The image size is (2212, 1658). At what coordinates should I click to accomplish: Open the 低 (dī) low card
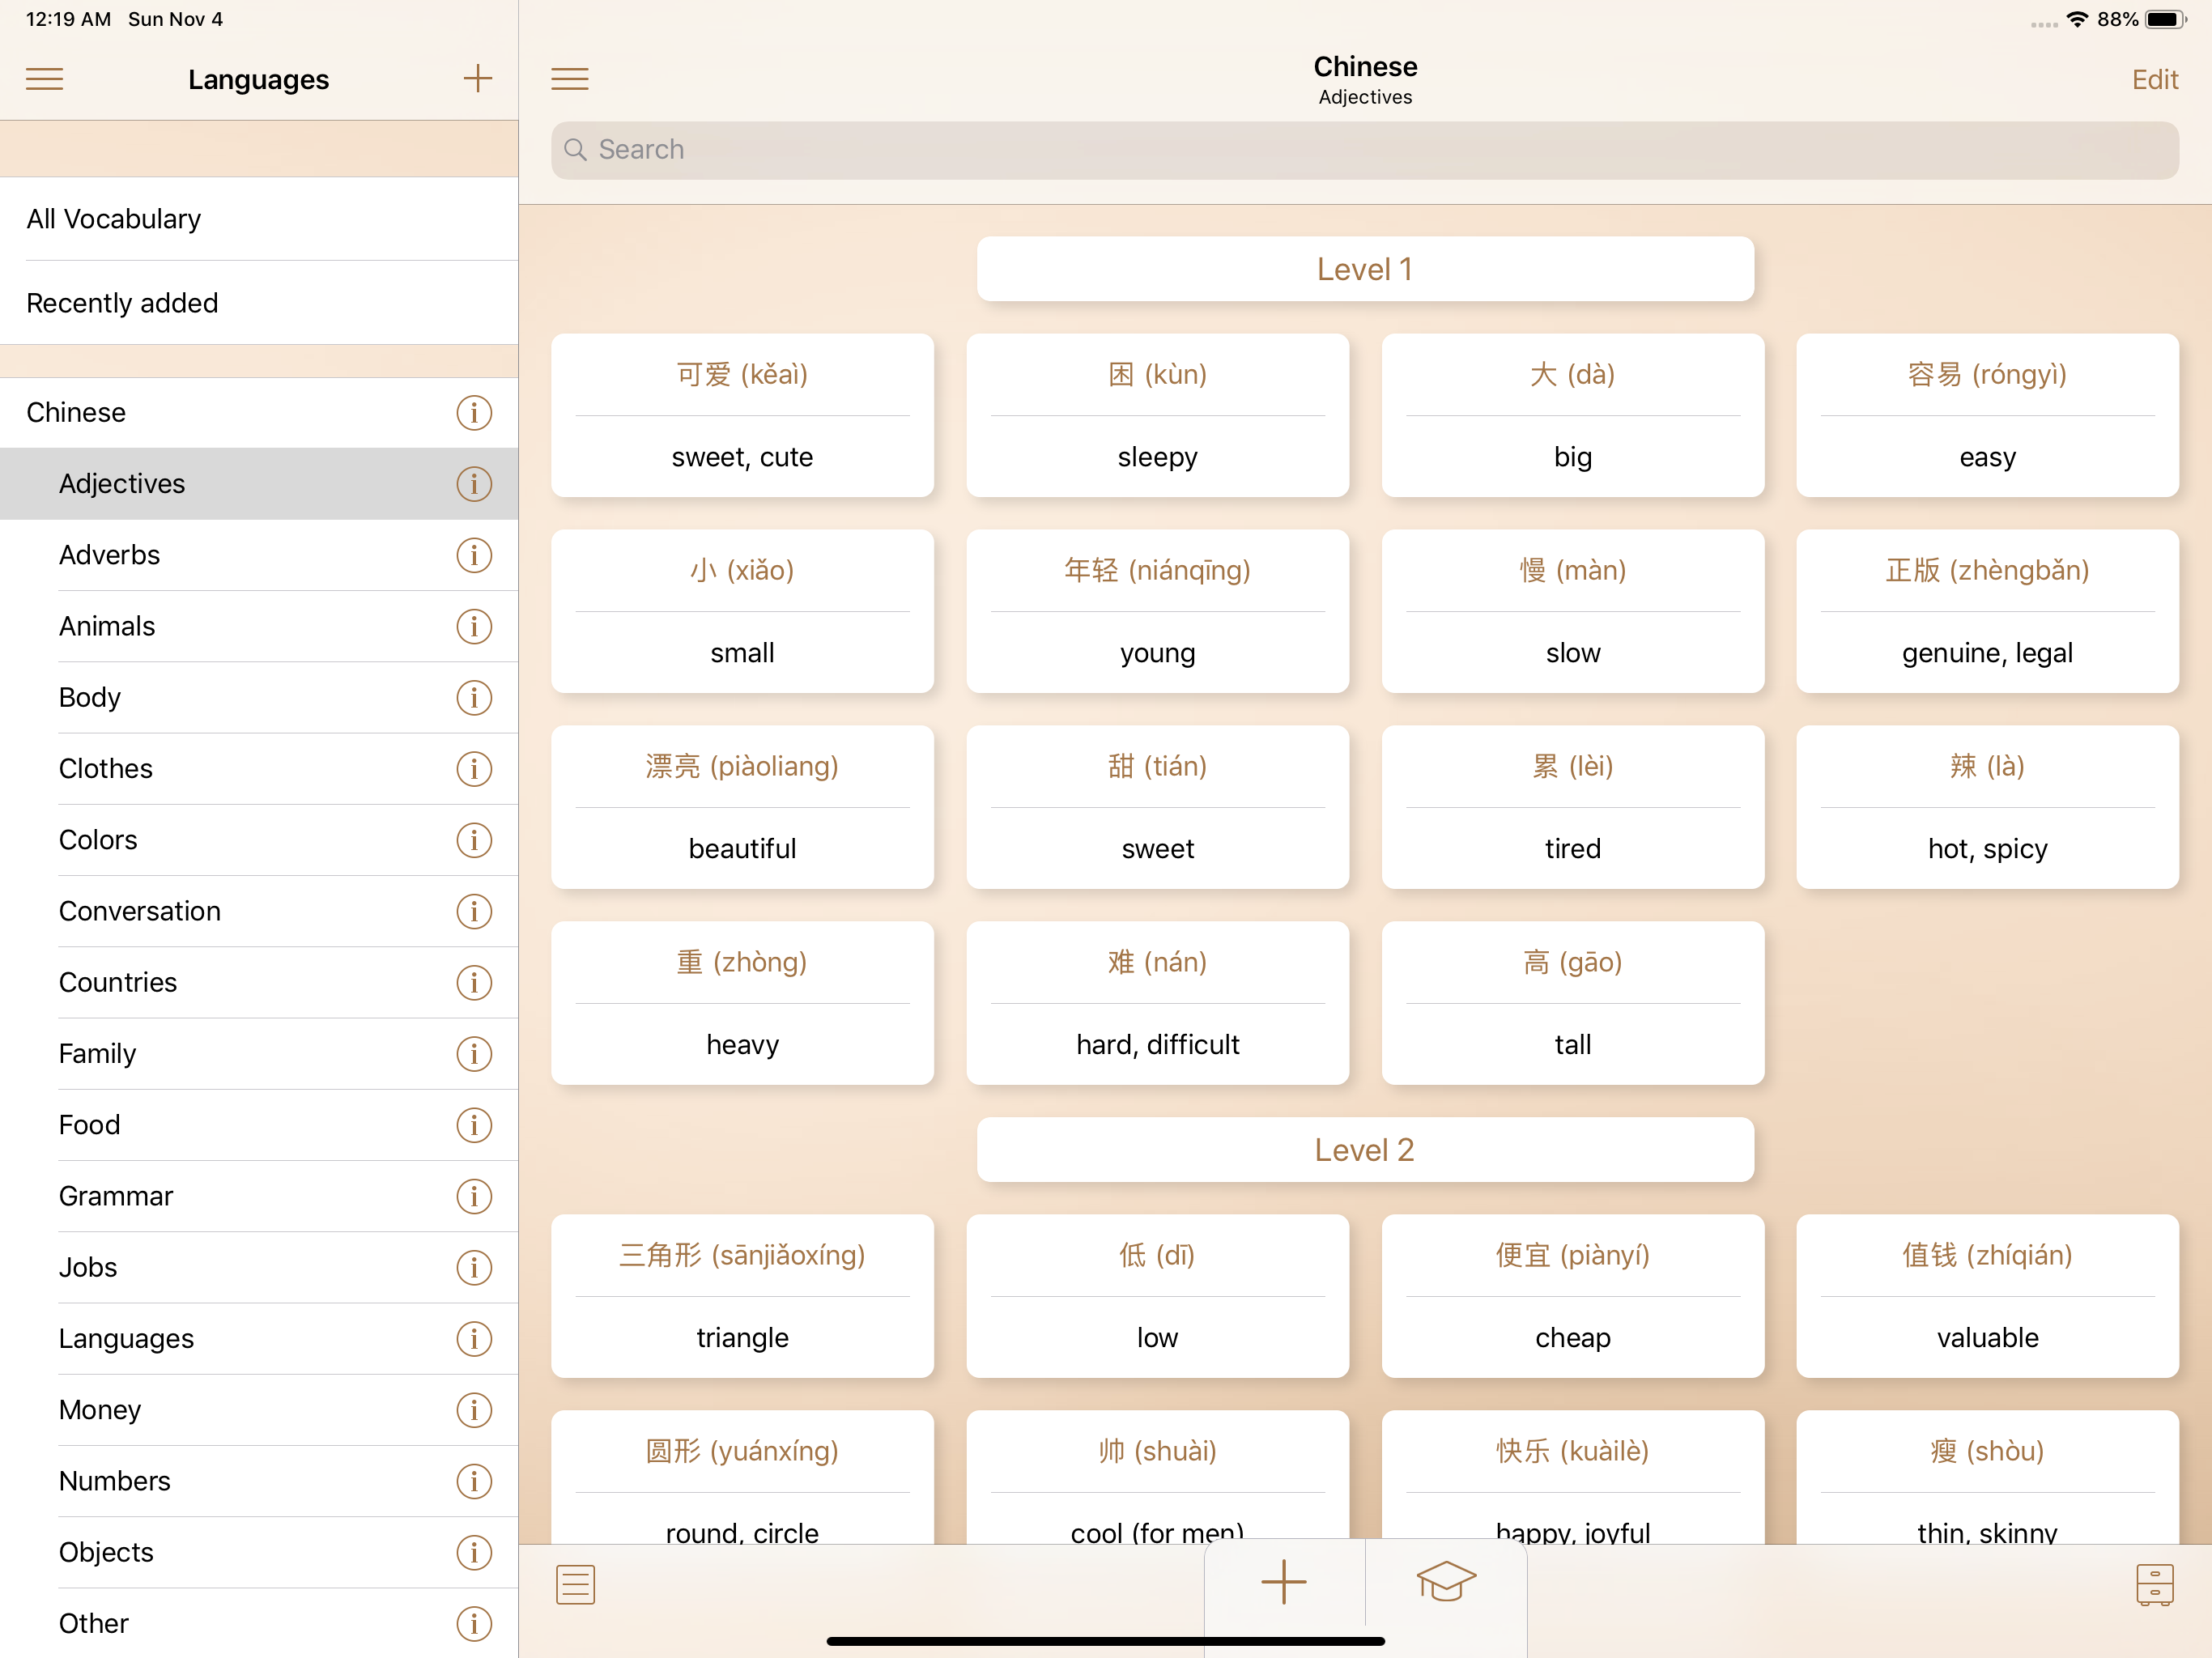(1157, 1296)
